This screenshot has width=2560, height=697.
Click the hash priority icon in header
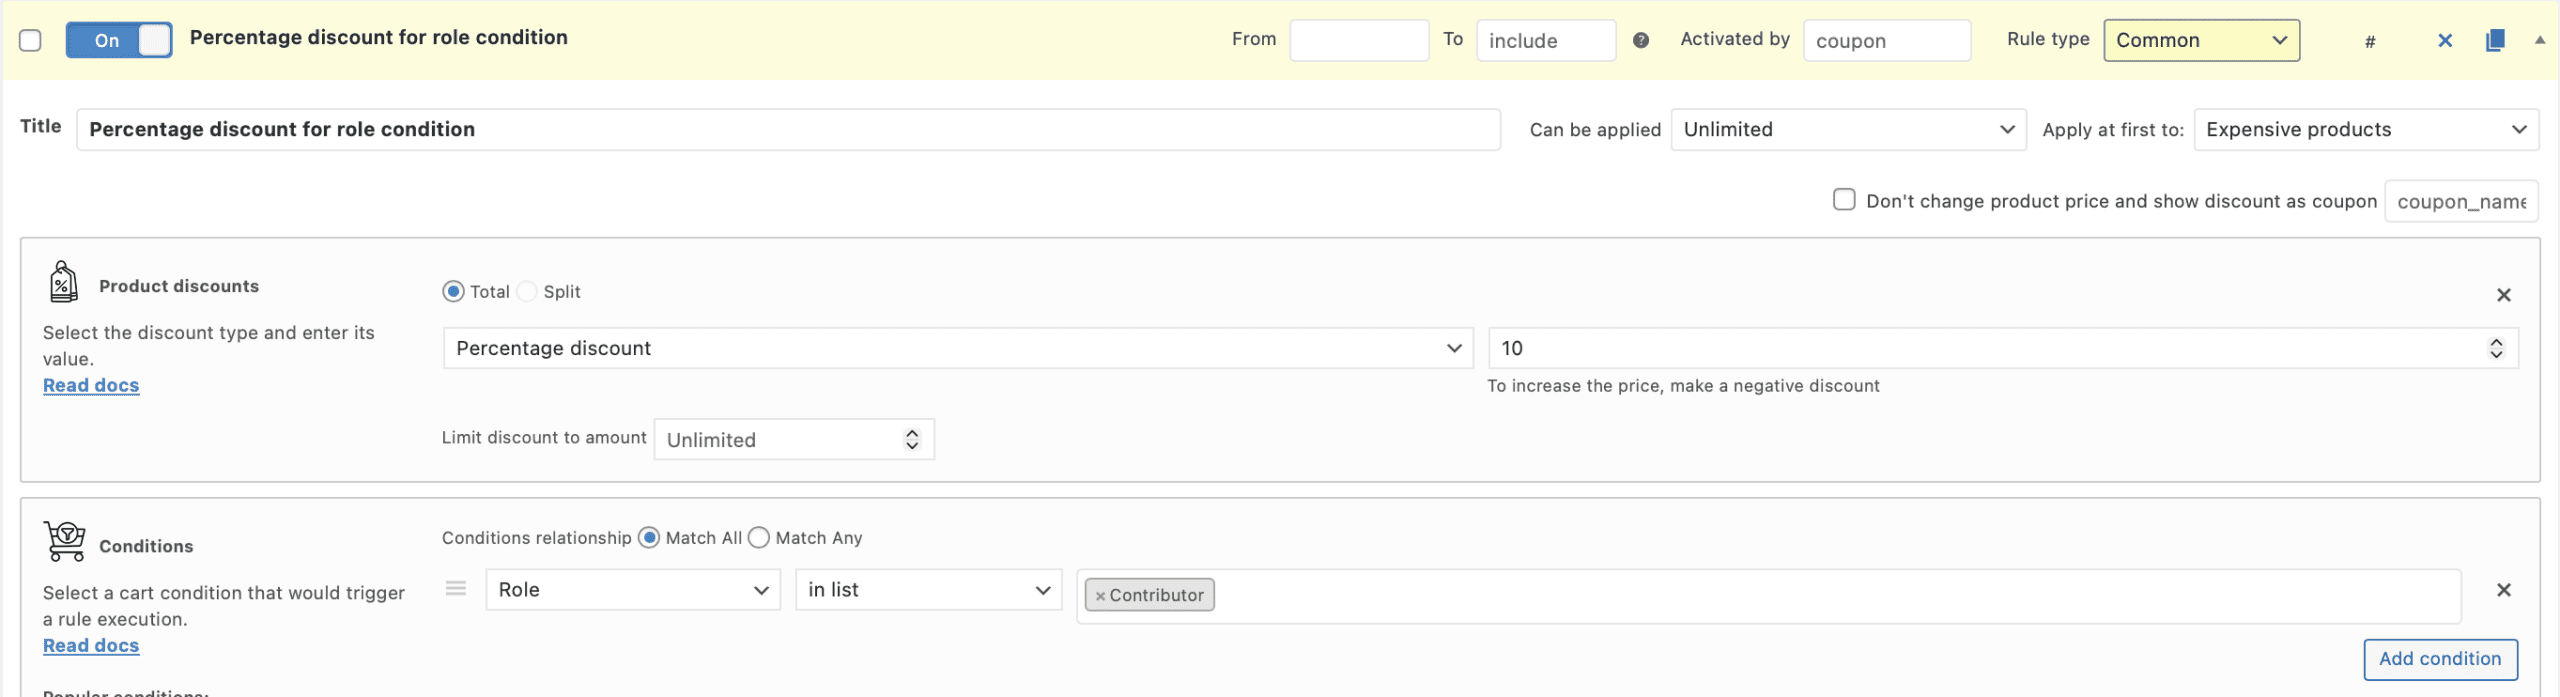click(x=2369, y=41)
